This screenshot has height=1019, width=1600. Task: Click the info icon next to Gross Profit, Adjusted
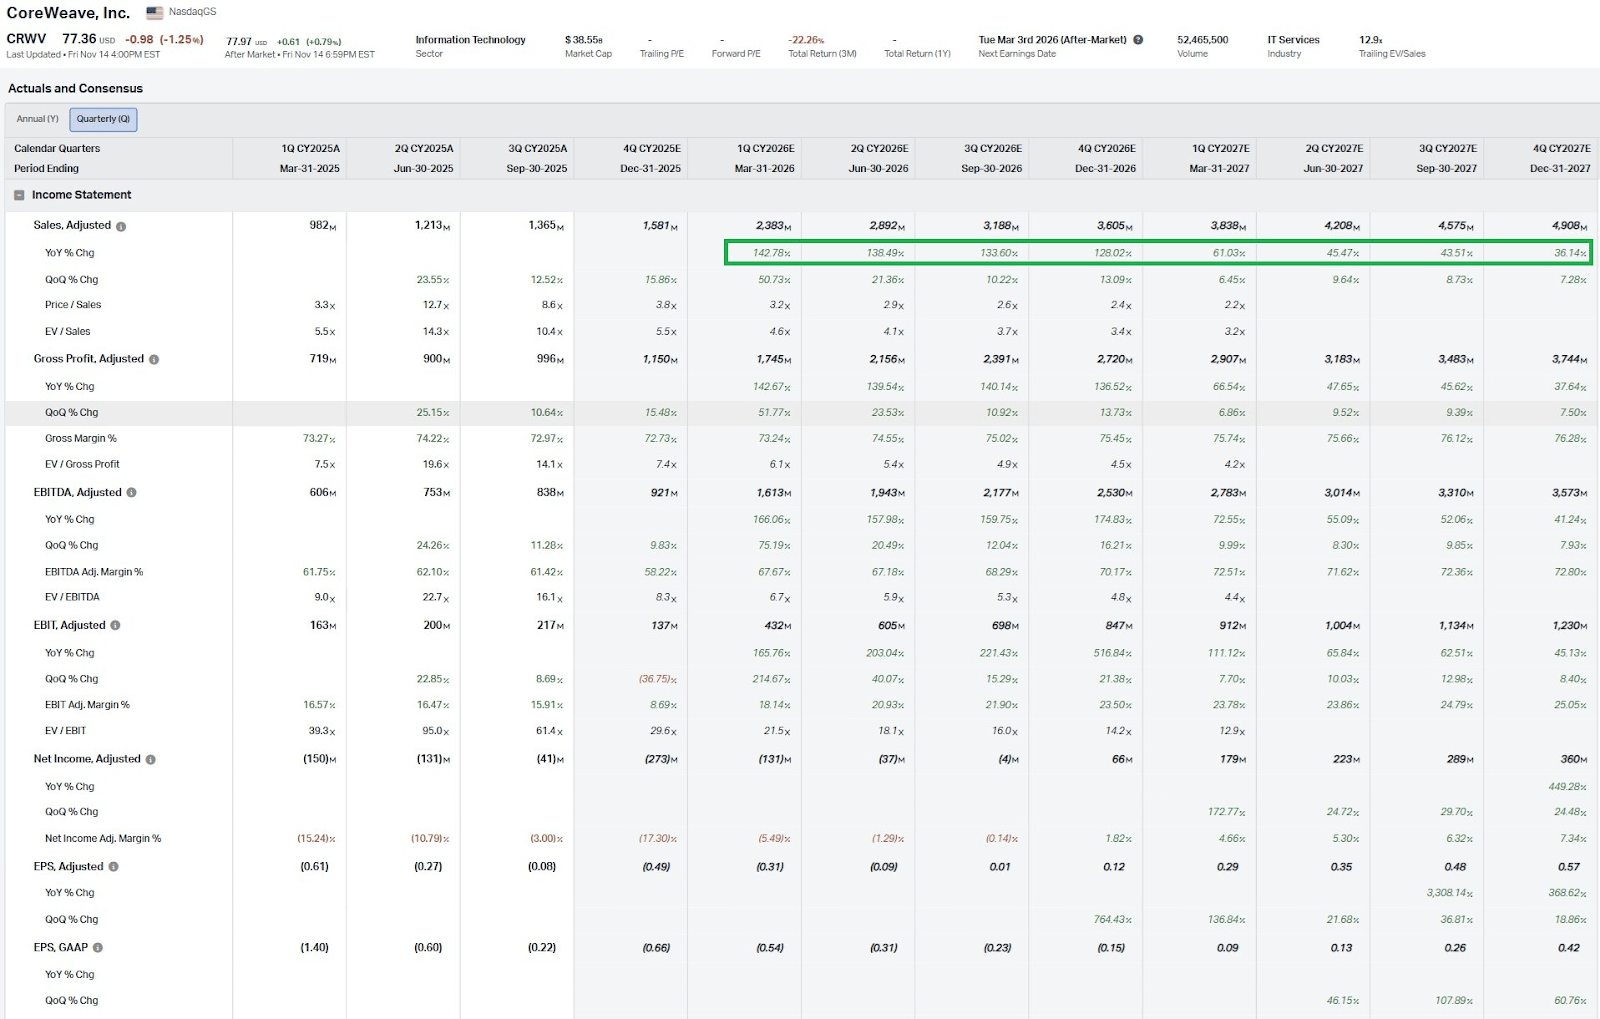154,360
